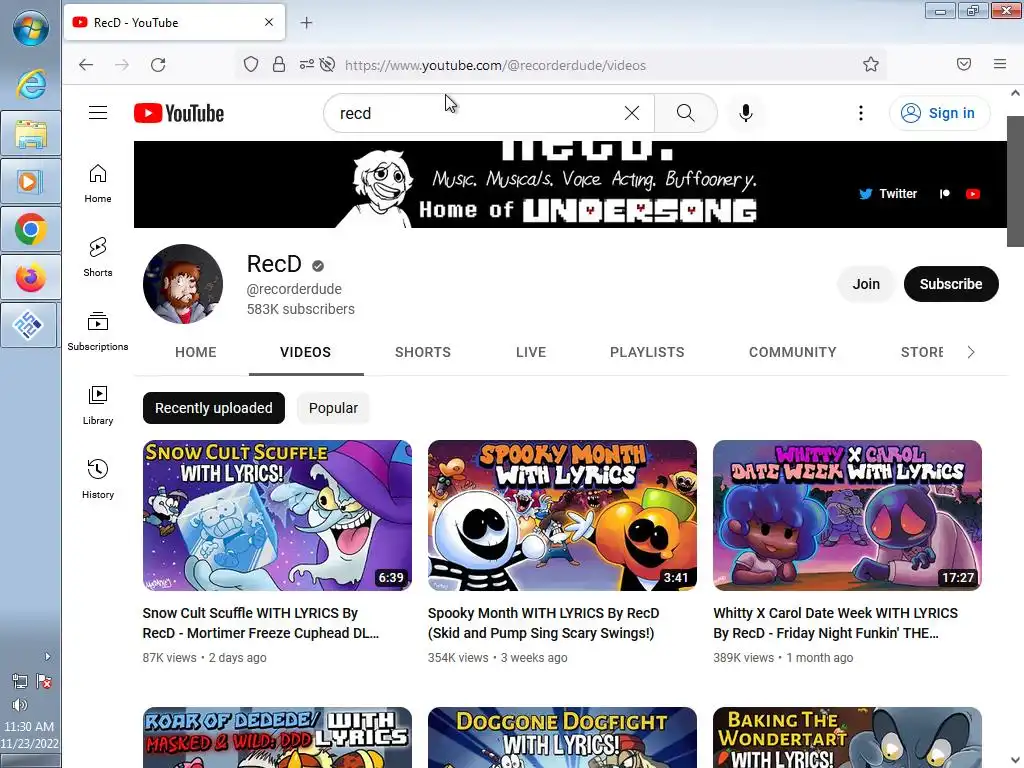
Task: Open History in the sidebar
Action: (98, 479)
